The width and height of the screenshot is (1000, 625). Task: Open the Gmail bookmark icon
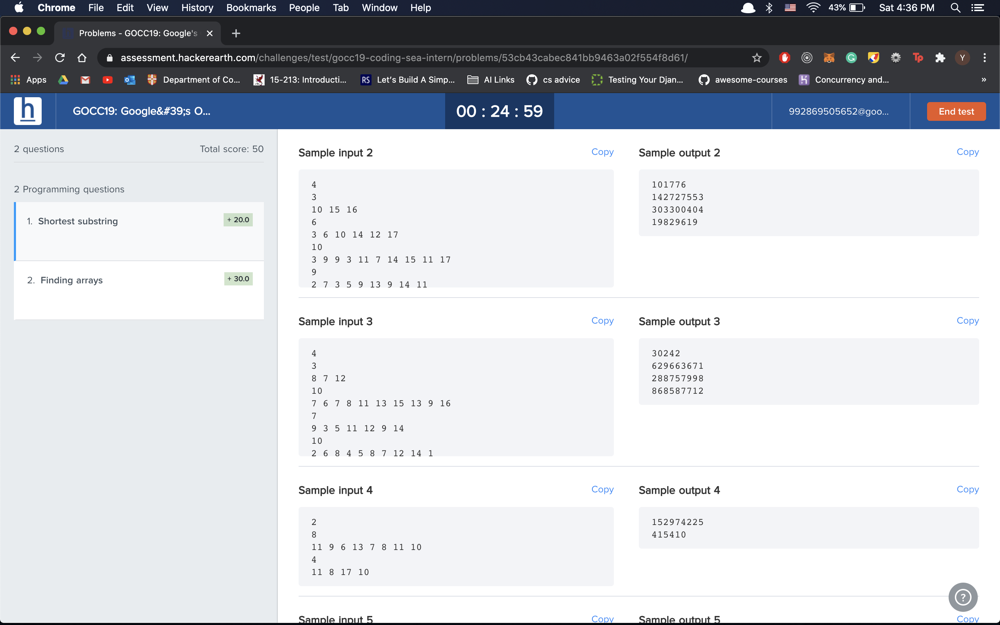coord(85,80)
